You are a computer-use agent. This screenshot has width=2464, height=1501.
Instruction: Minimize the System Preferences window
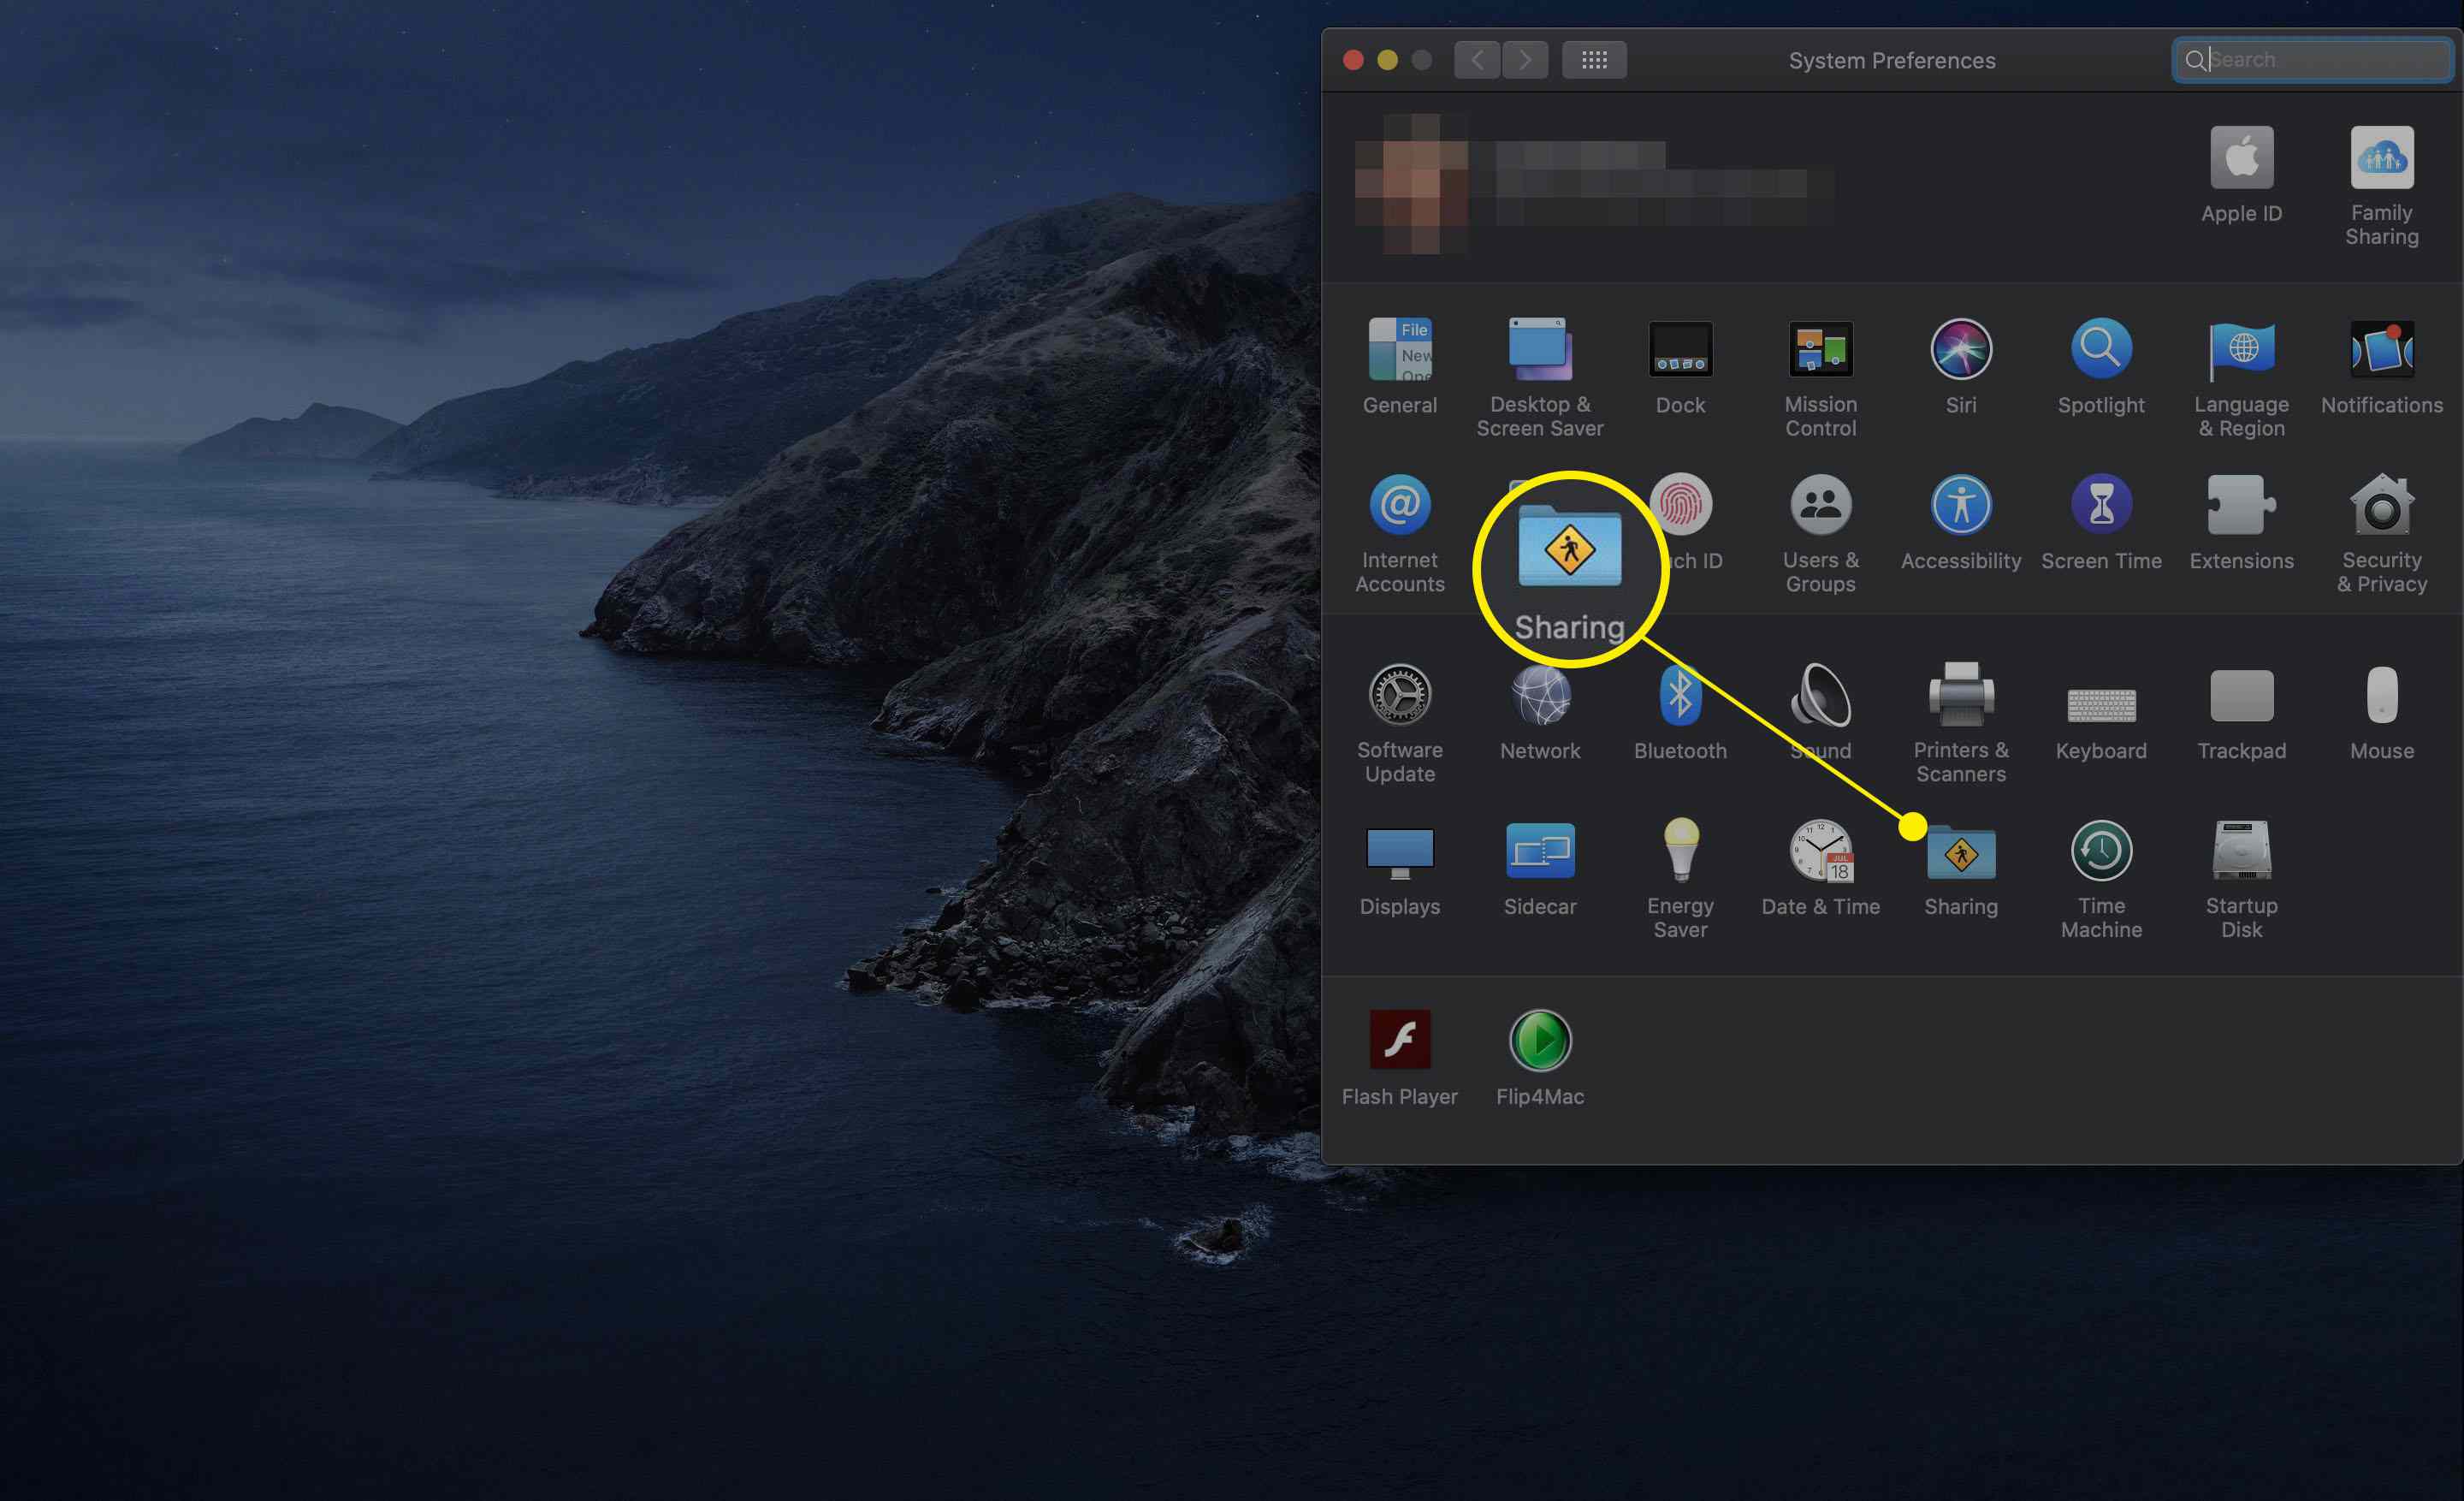click(x=1387, y=60)
